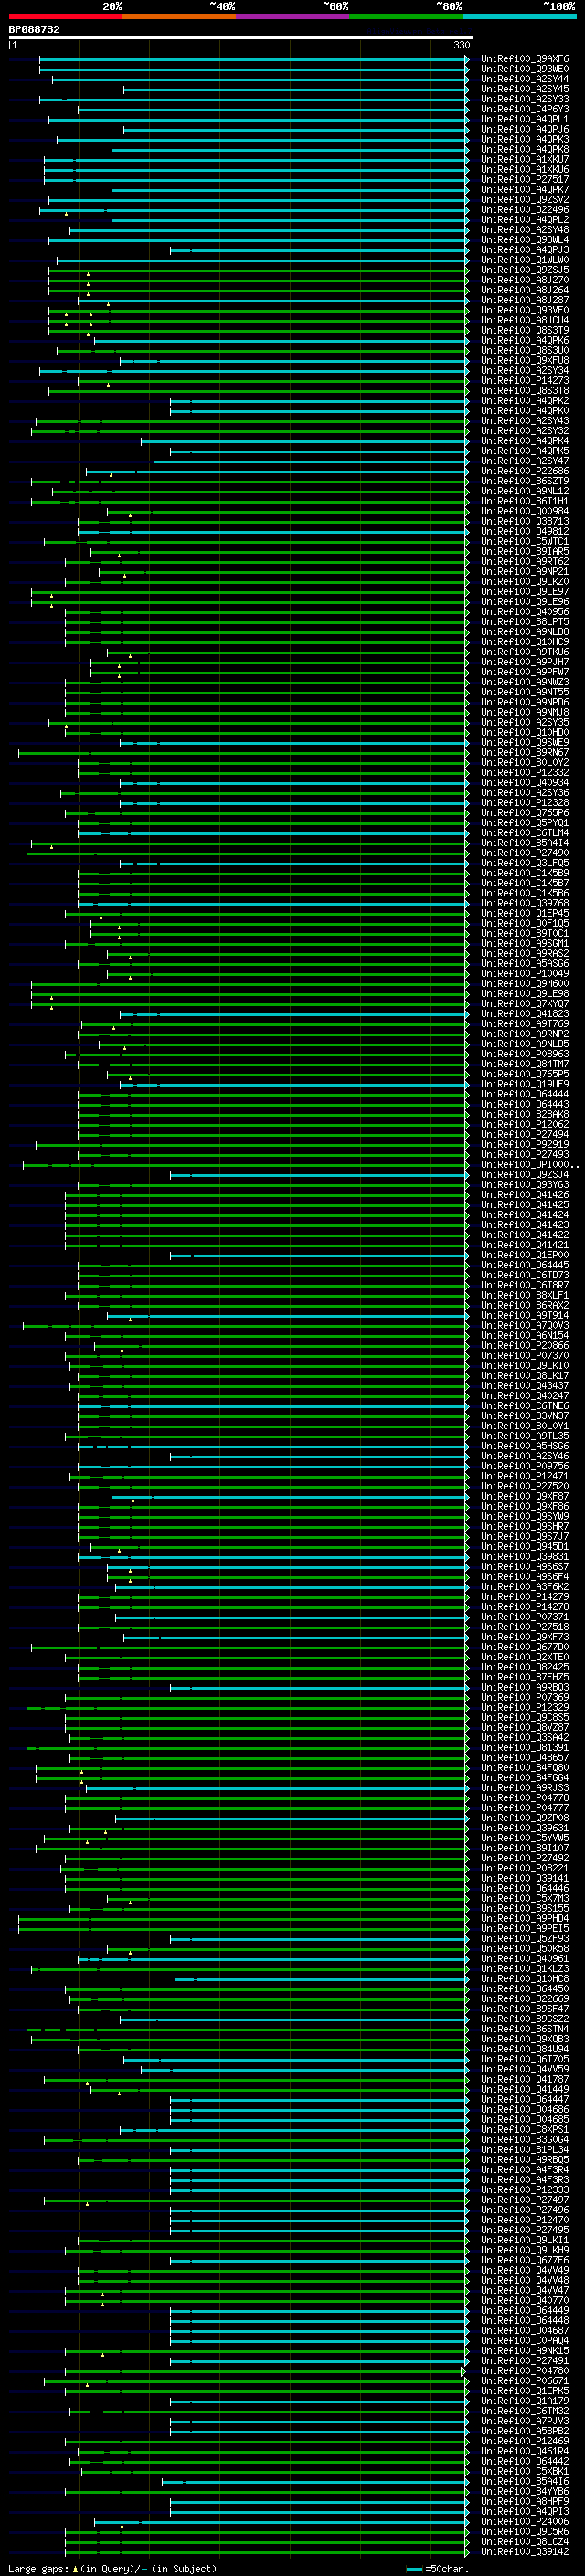Viewport: 585px width, 2576px height.
Task: Open hit UniRef100_A2SY44
Action: [525, 79]
